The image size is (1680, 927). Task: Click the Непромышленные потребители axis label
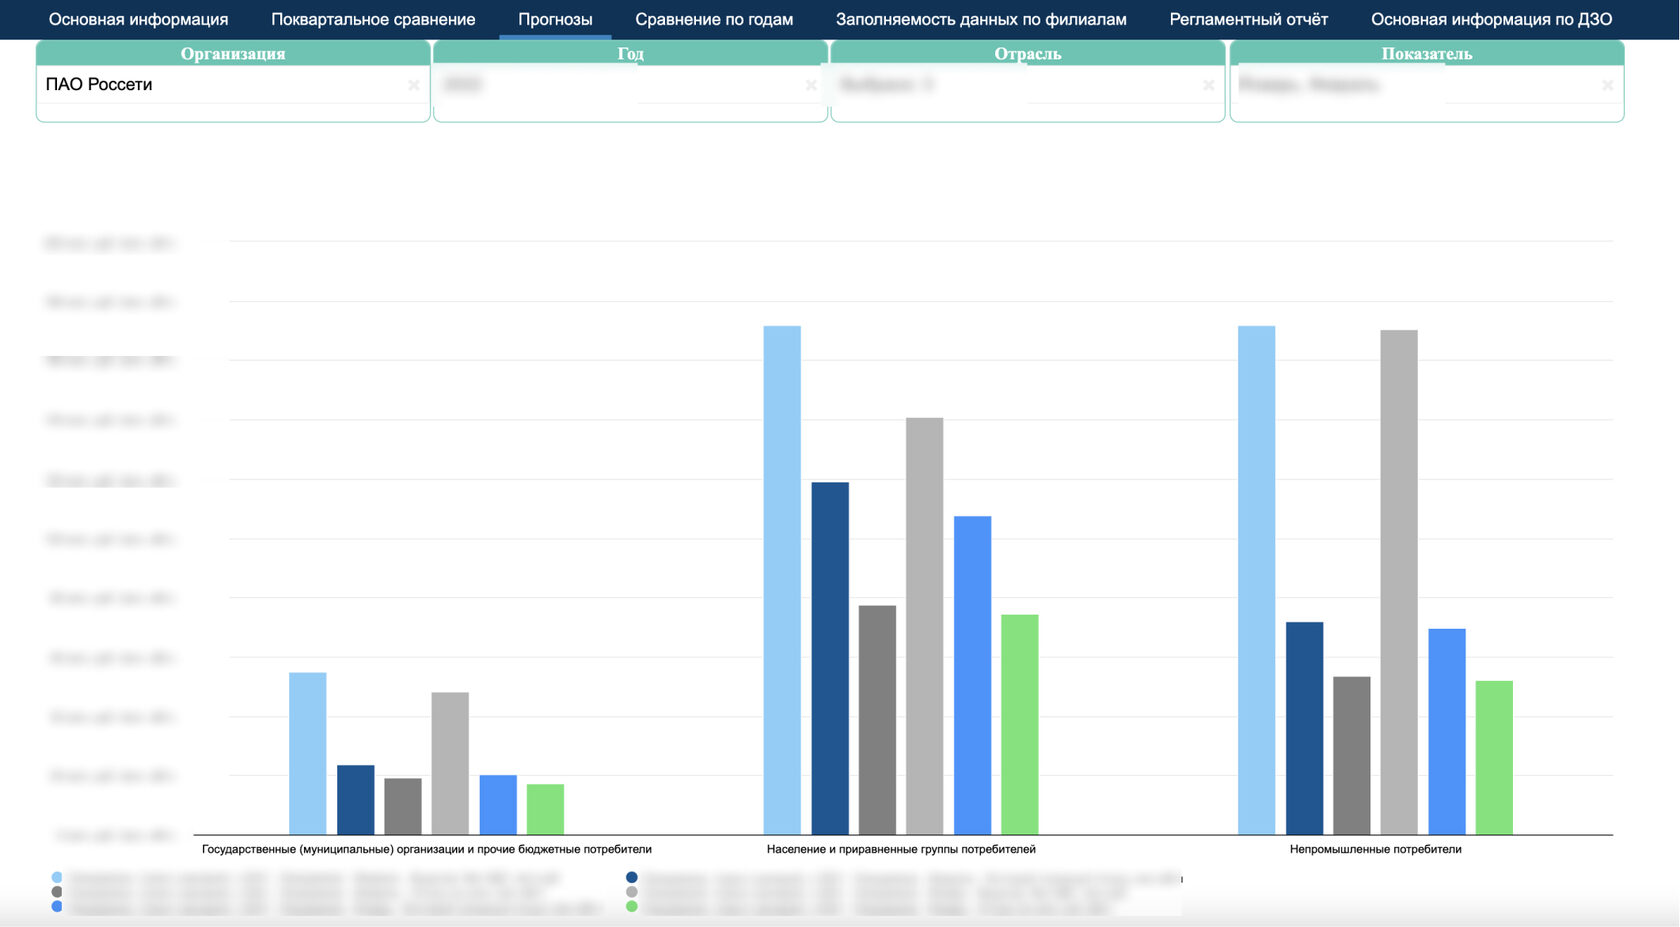(1375, 849)
